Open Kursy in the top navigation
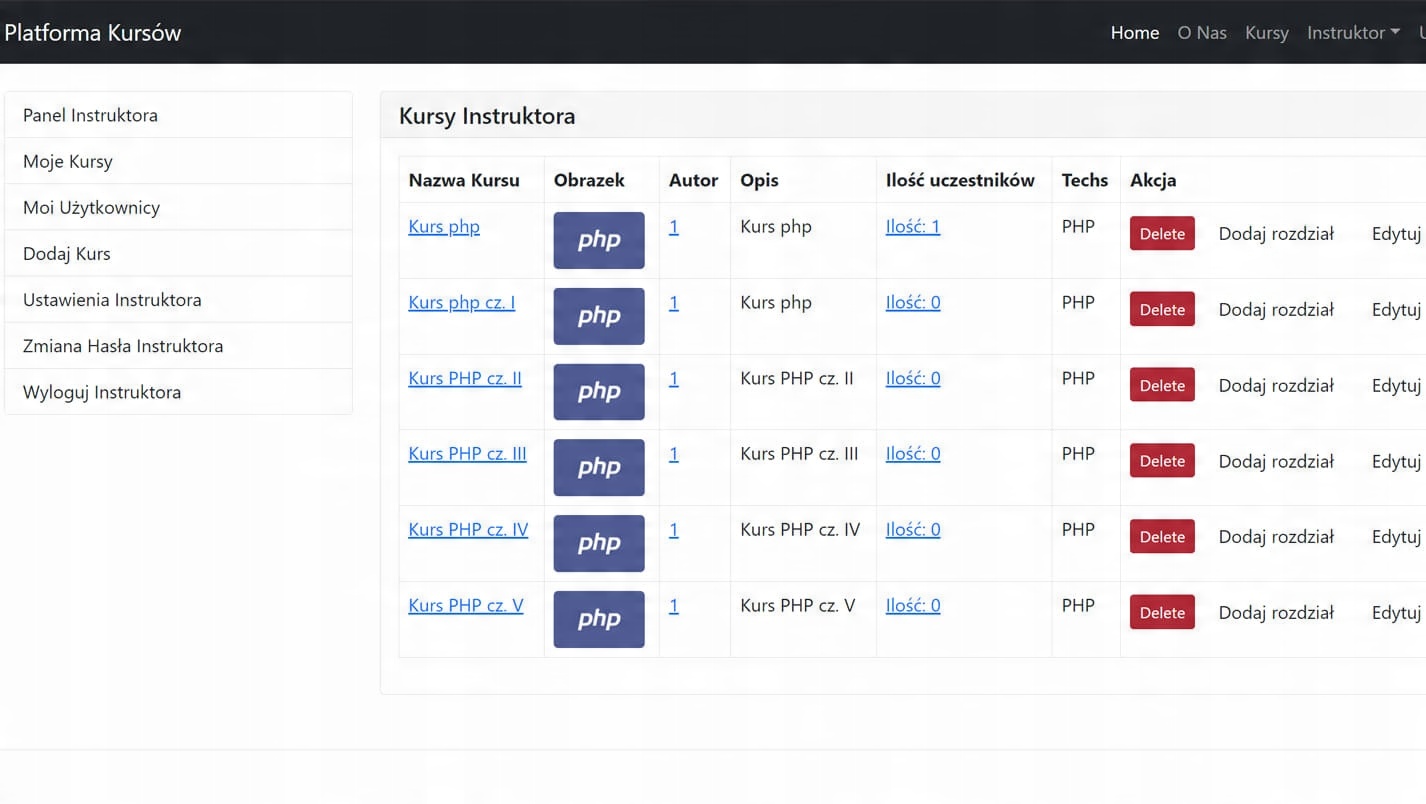The image size is (1426, 804). click(x=1266, y=33)
